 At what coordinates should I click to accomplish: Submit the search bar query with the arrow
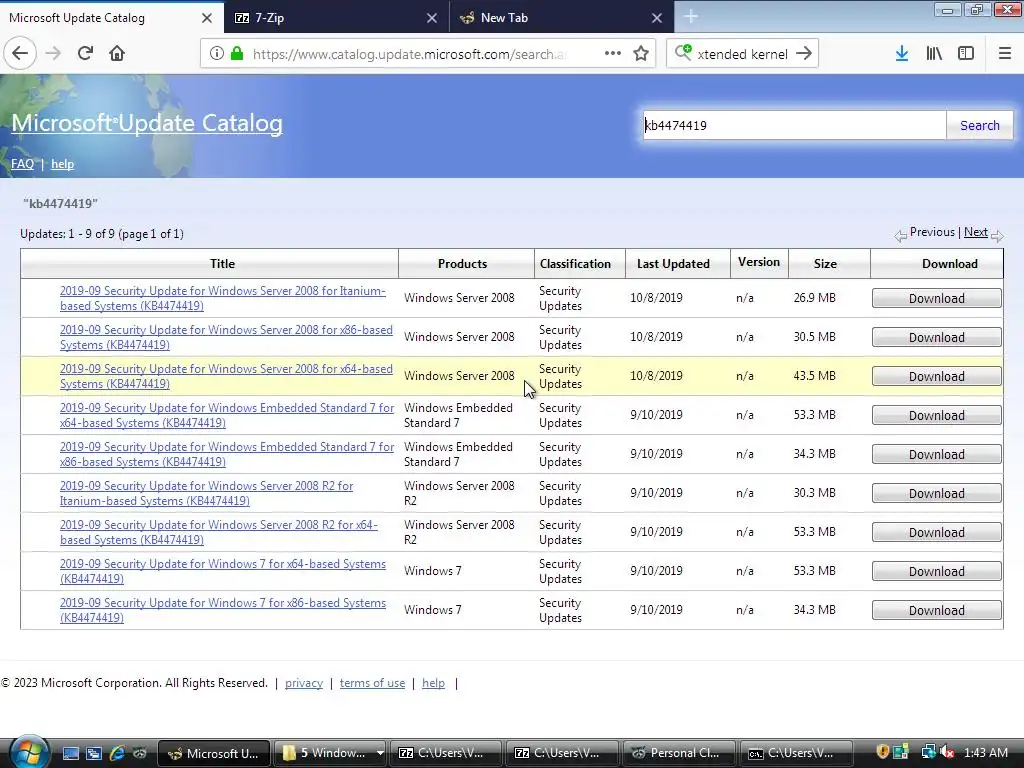click(x=804, y=54)
